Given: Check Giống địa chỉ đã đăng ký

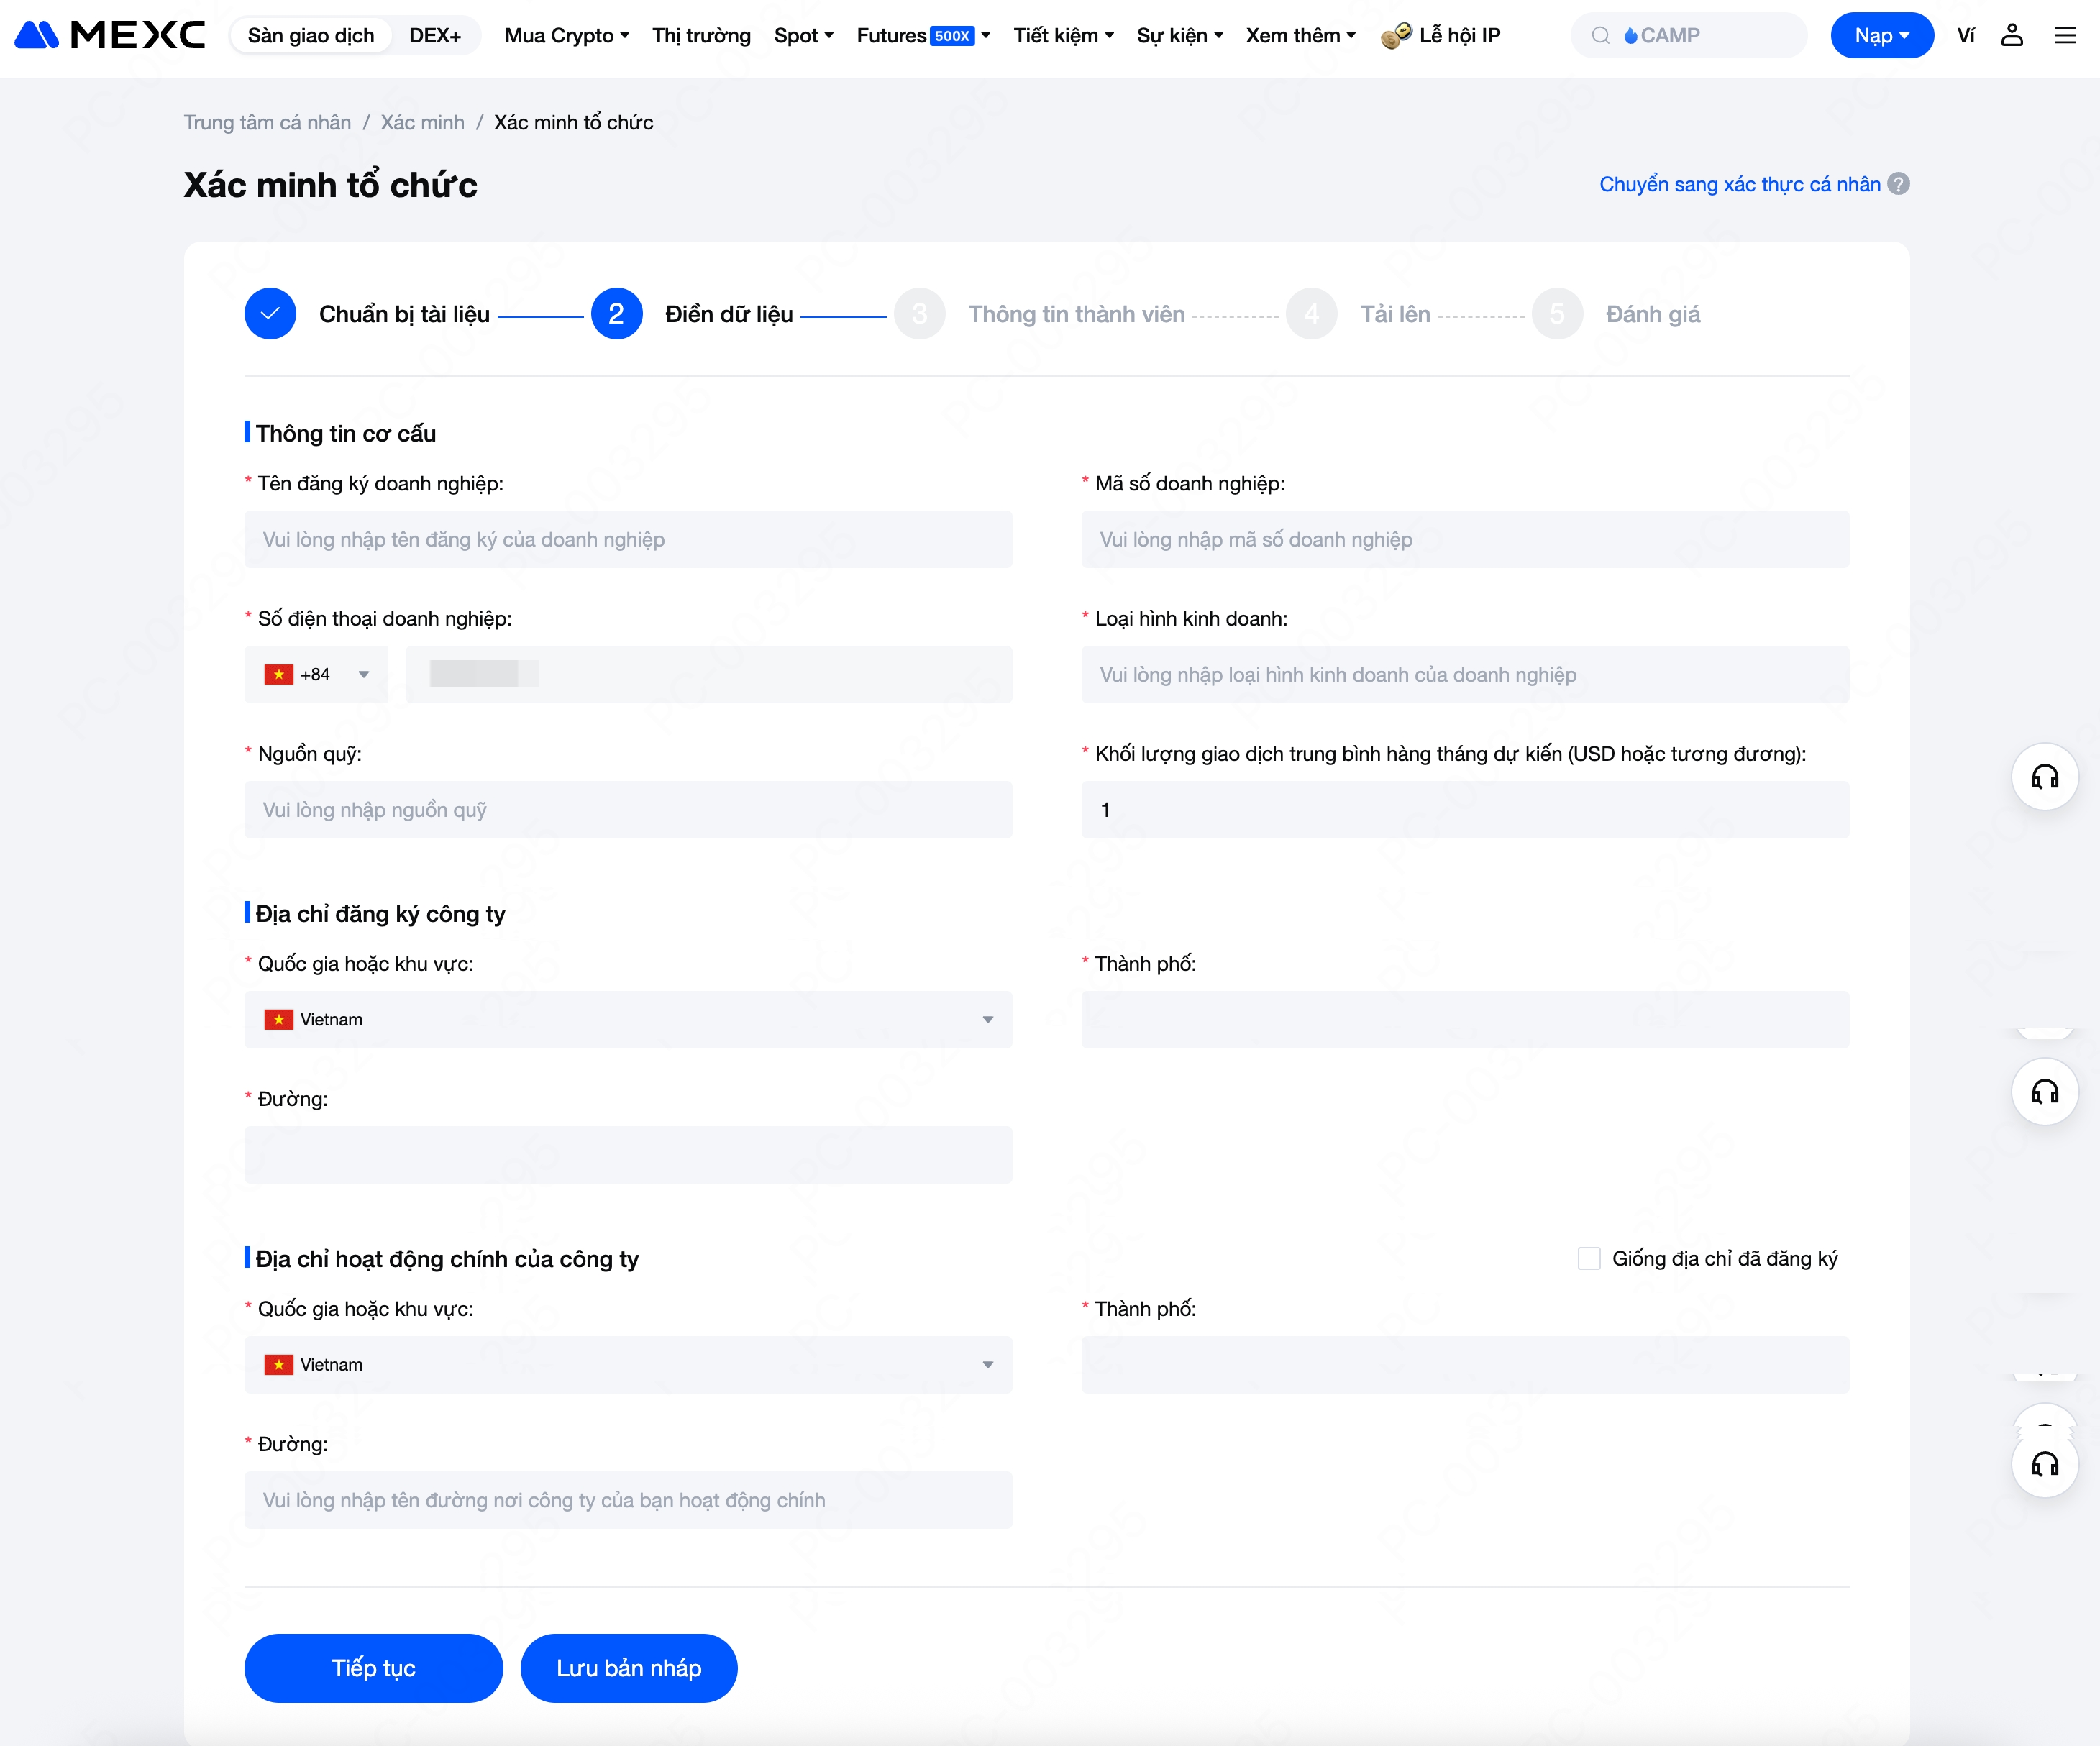Looking at the screenshot, I should pyautogui.click(x=1589, y=1258).
